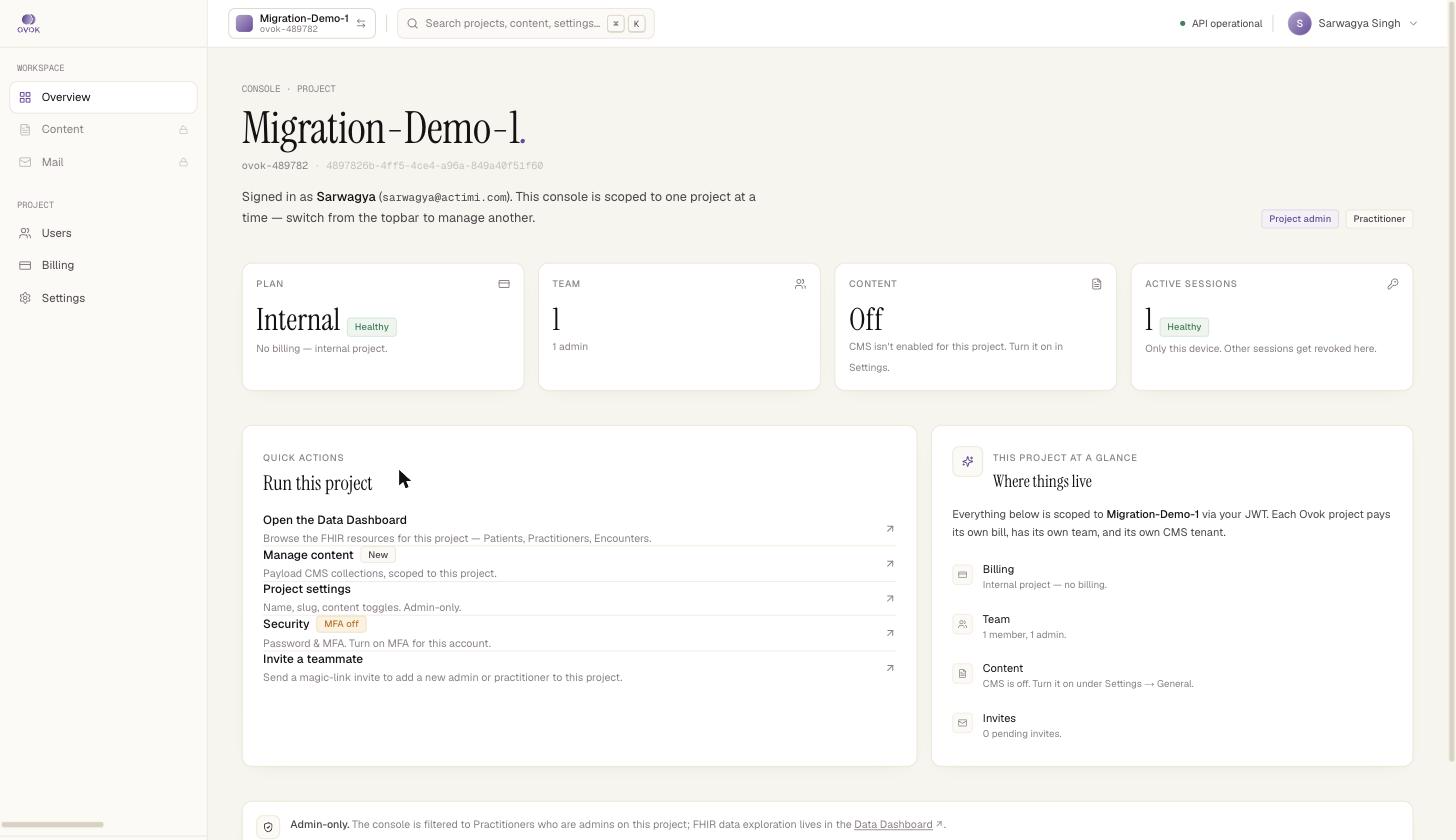This screenshot has width=1456, height=840.
Task: Click the sidebar horizontal scrollbar
Action: (52, 825)
